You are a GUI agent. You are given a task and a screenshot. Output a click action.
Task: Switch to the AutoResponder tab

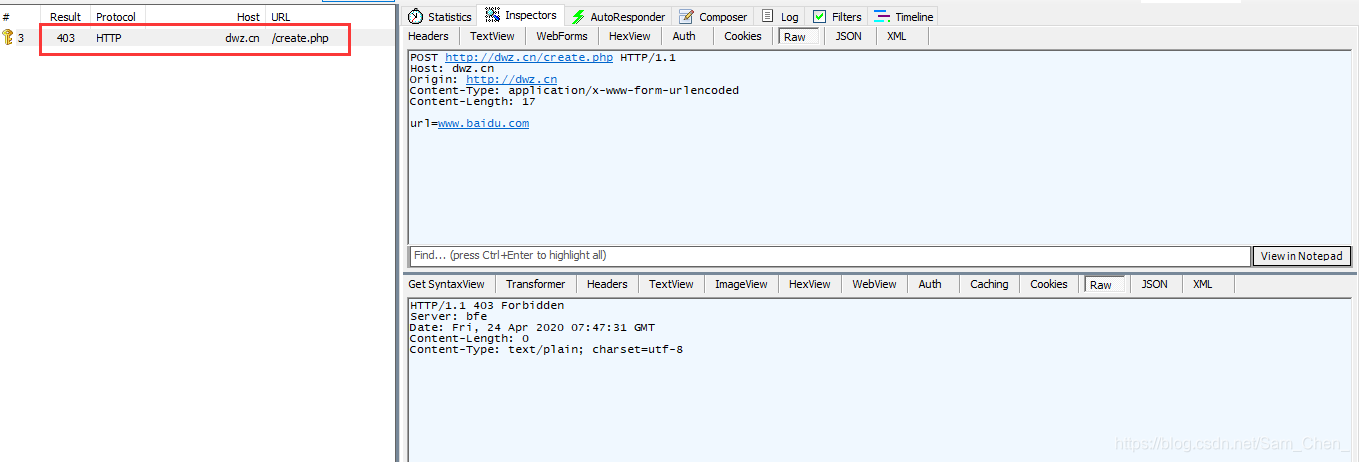point(617,17)
